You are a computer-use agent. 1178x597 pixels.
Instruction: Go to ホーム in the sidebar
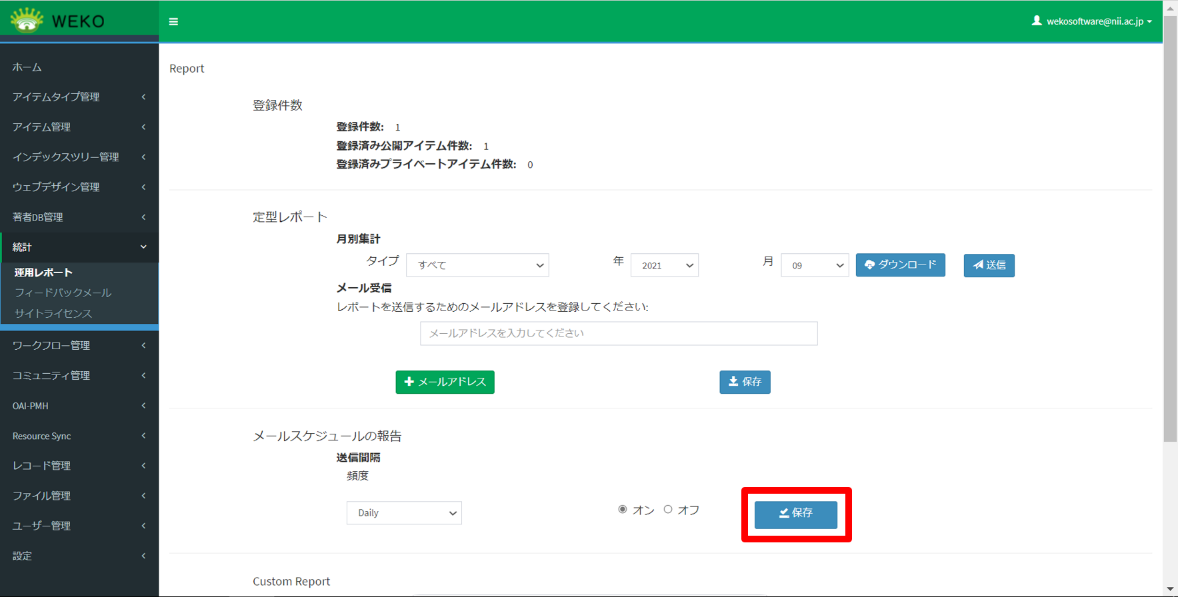pos(27,67)
